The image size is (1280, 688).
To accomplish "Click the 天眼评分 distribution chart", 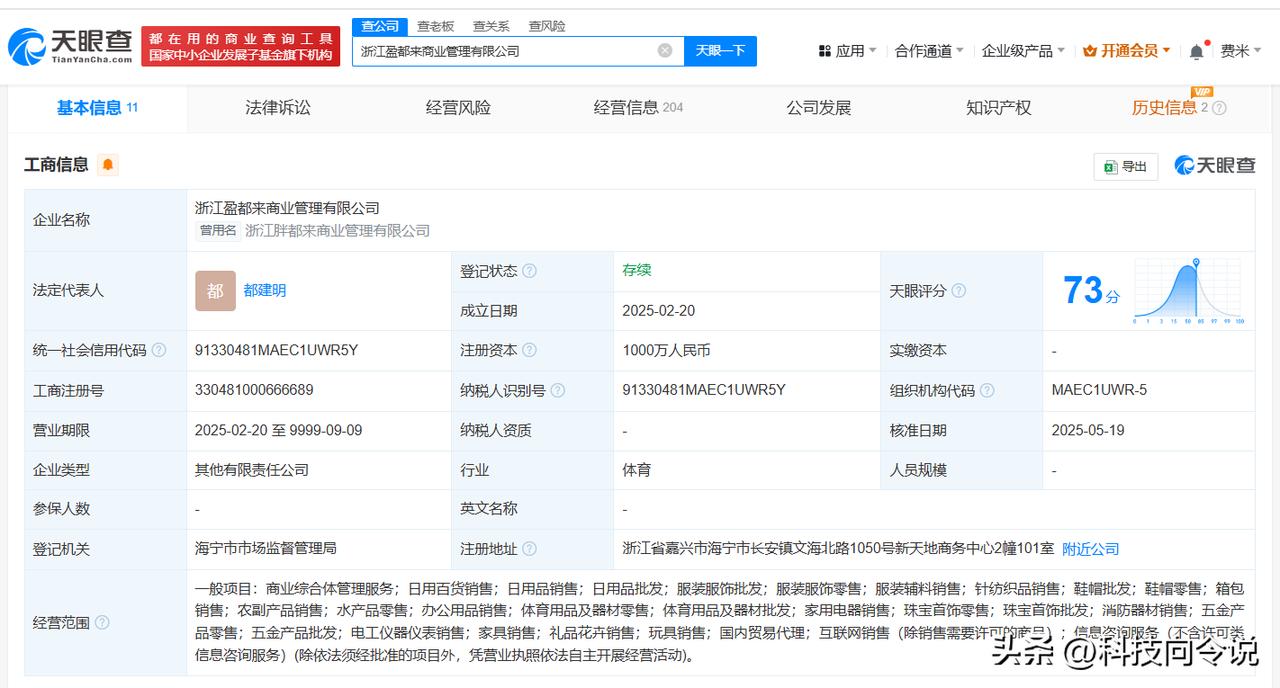I will pyautogui.click(x=1189, y=291).
